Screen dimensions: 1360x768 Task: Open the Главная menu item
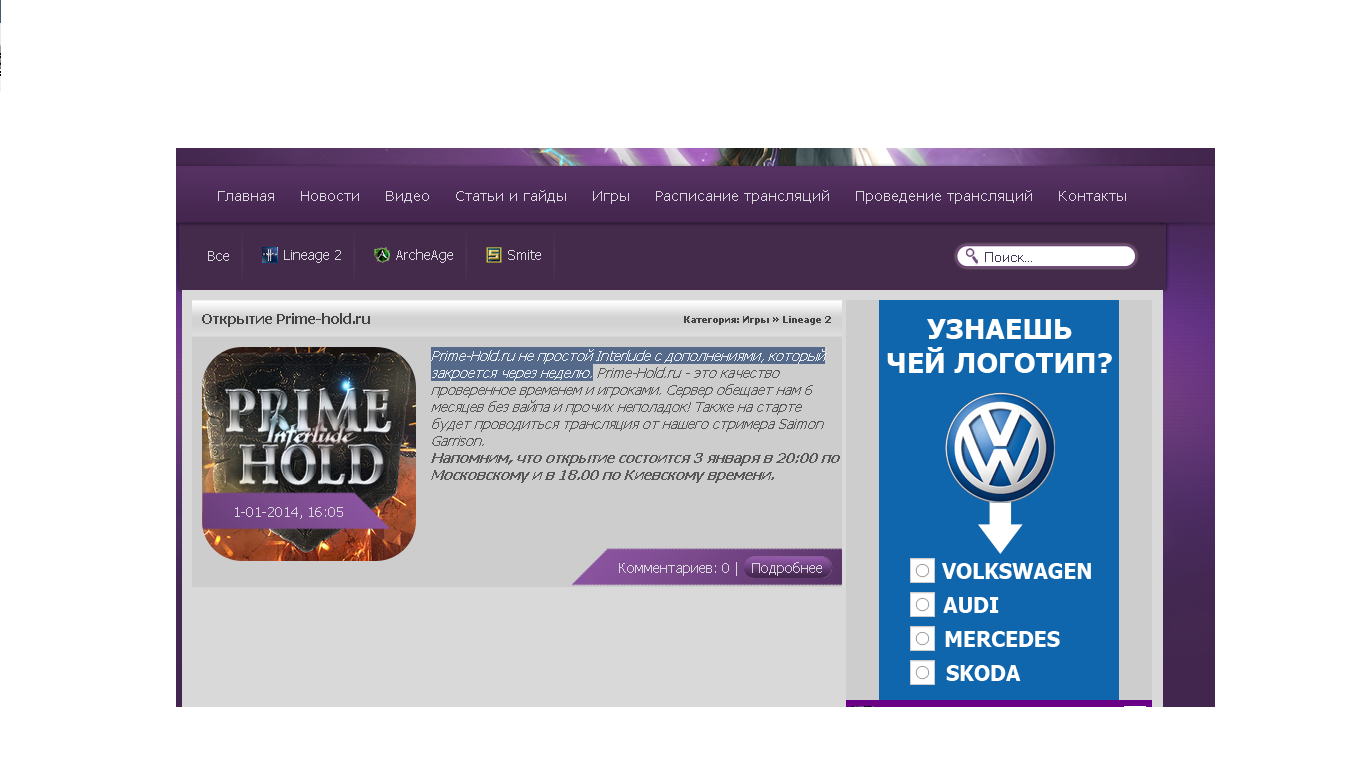pyautogui.click(x=246, y=196)
